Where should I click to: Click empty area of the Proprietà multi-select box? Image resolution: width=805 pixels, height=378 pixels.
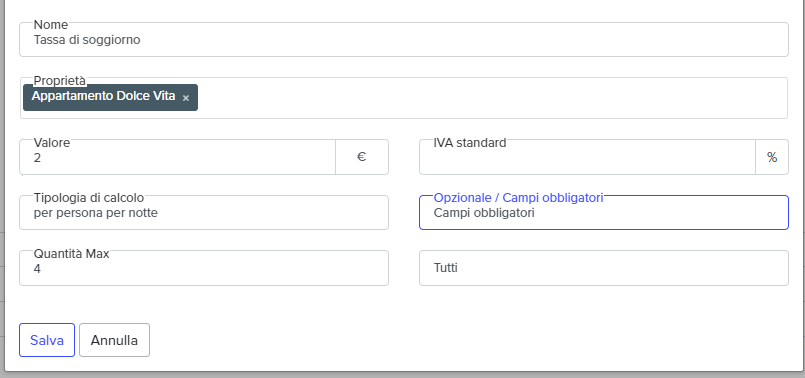(x=492, y=98)
